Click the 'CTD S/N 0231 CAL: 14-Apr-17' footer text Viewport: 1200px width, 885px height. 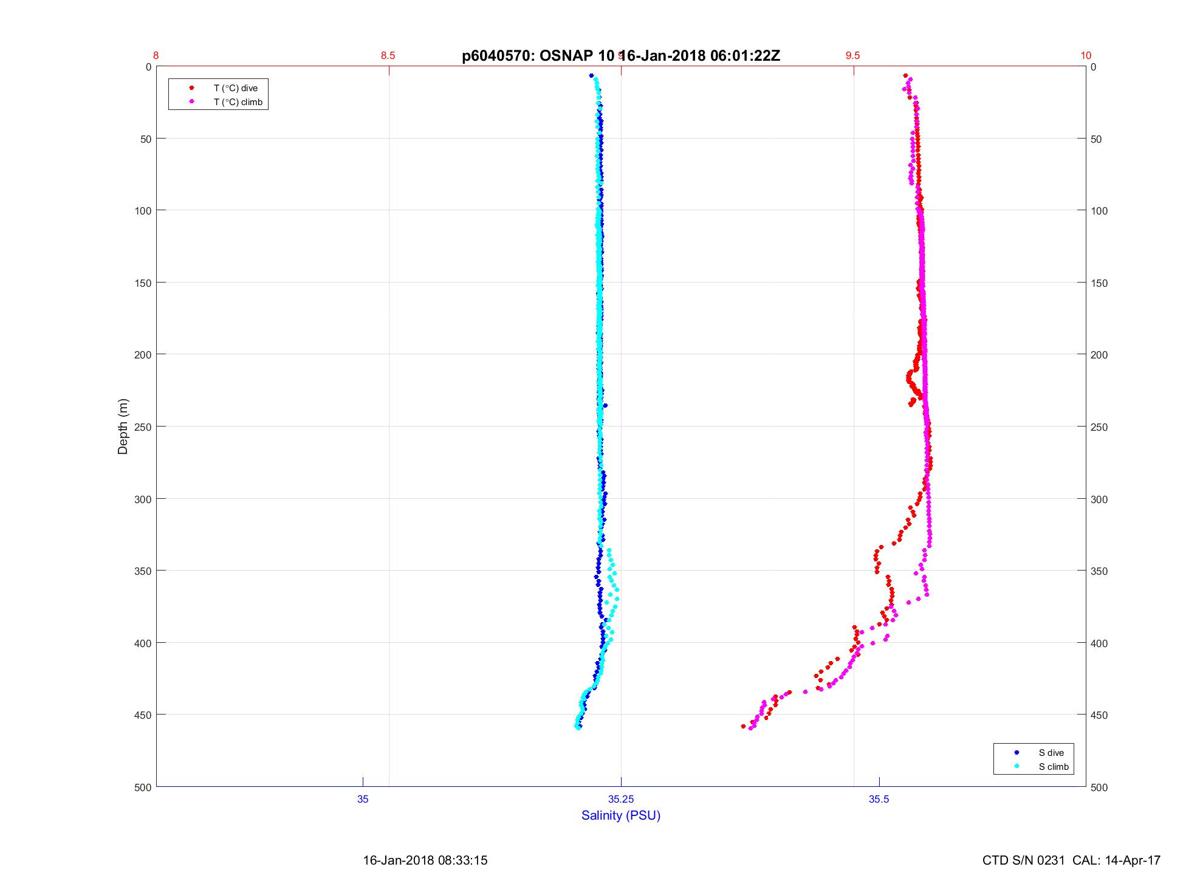point(1071,860)
